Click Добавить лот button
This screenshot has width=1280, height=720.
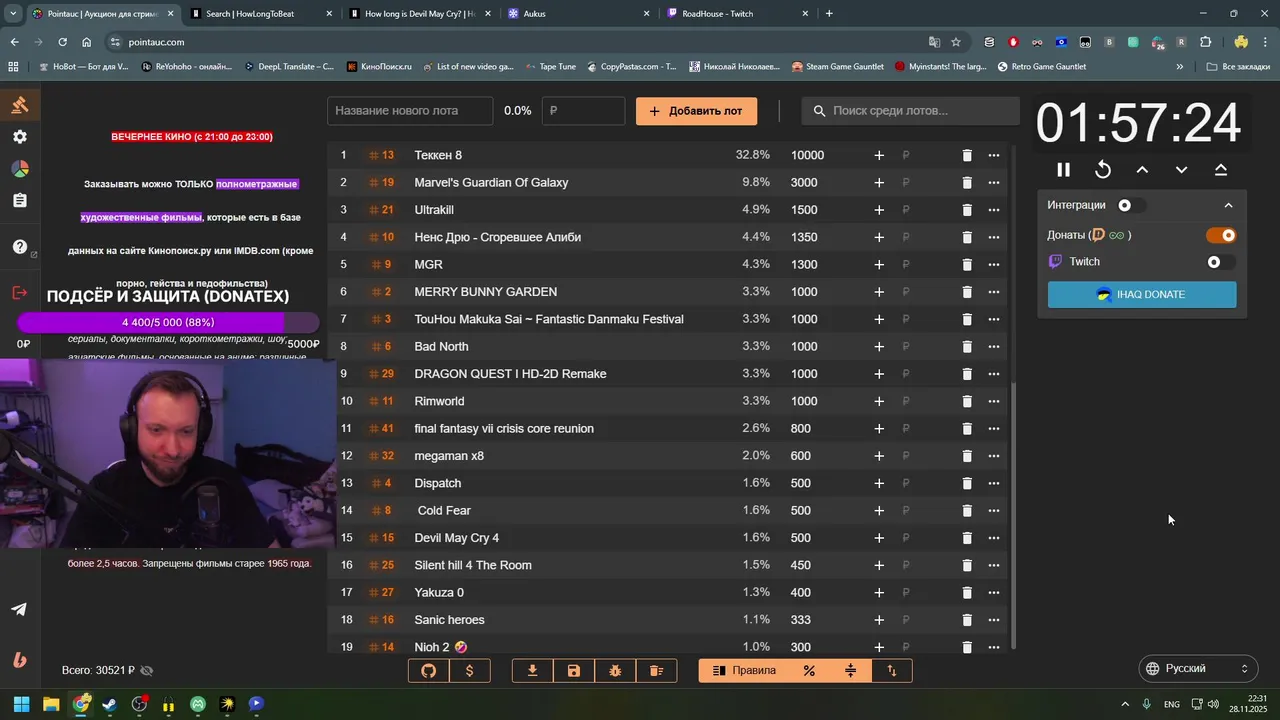tap(696, 111)
